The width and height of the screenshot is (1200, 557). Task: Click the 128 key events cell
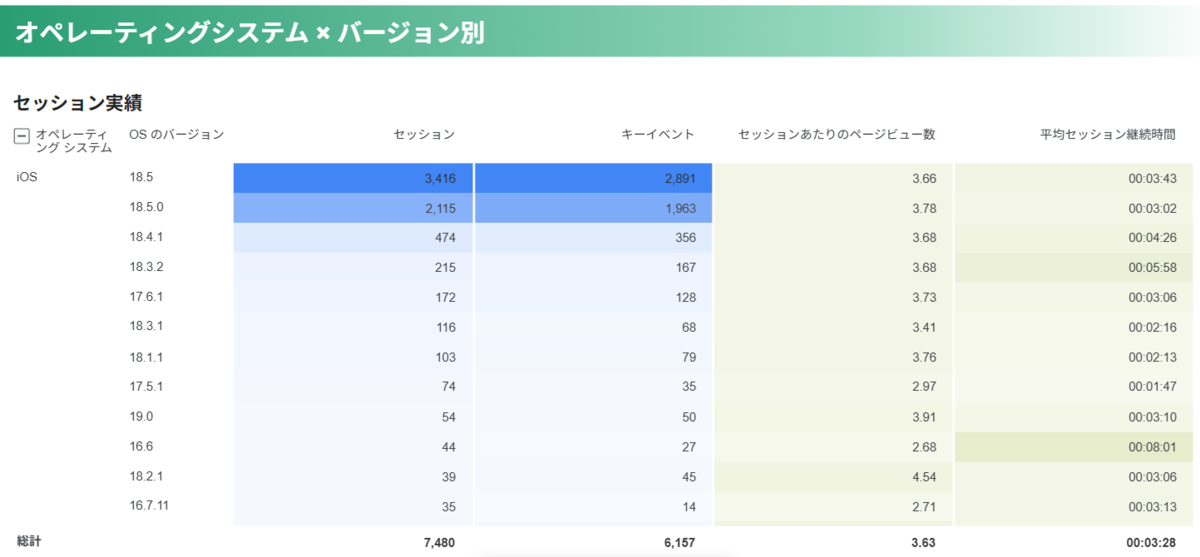(x=593, y=297)
